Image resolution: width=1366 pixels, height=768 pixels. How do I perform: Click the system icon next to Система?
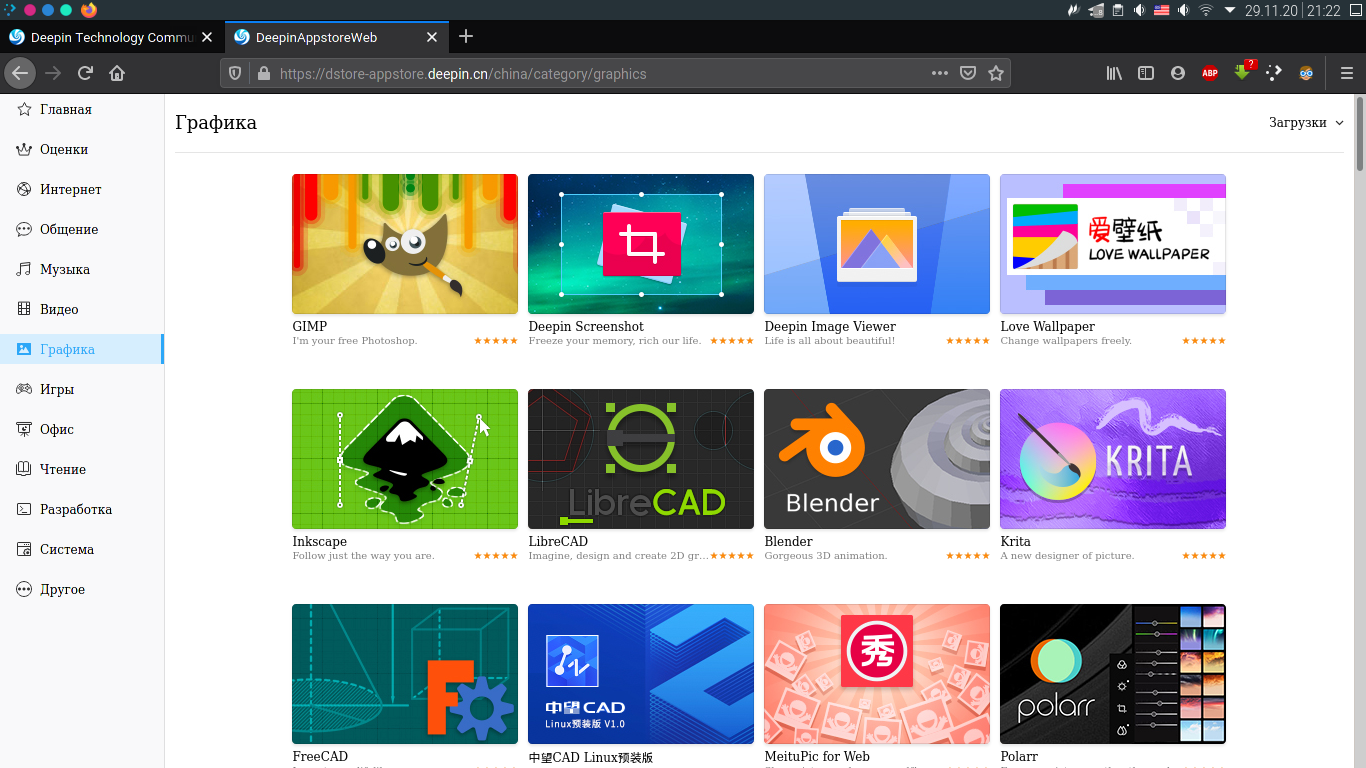[24, 549]
